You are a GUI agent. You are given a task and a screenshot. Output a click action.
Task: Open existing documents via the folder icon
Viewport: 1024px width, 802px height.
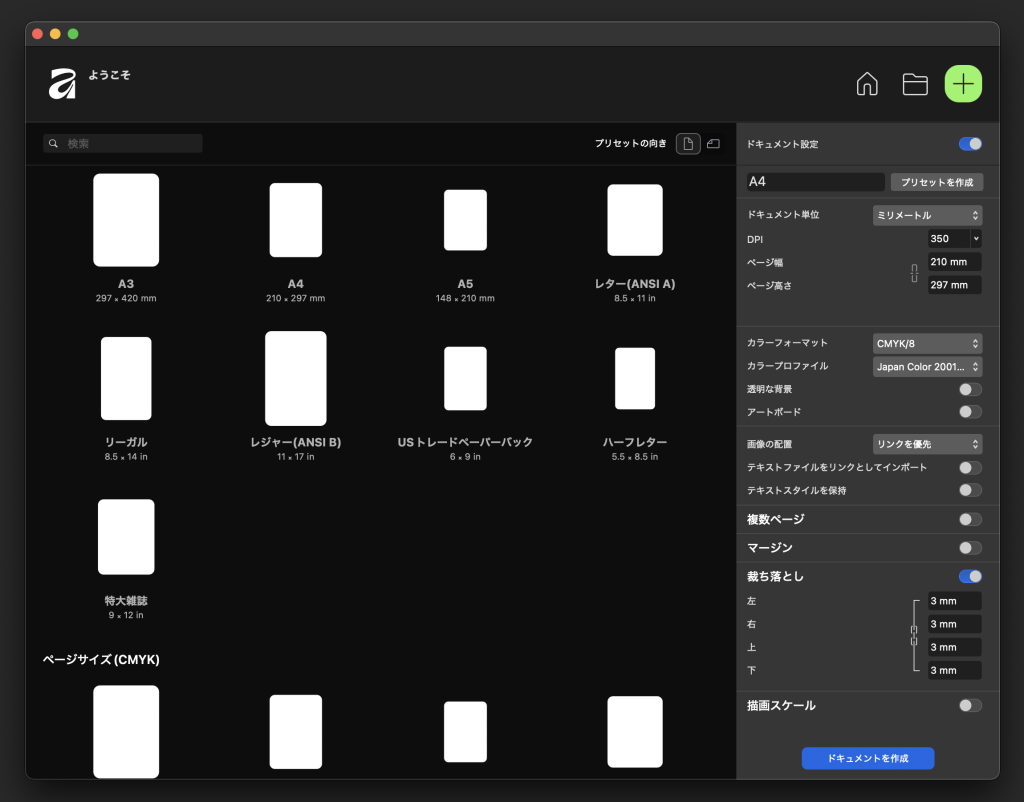click(914, 84)
